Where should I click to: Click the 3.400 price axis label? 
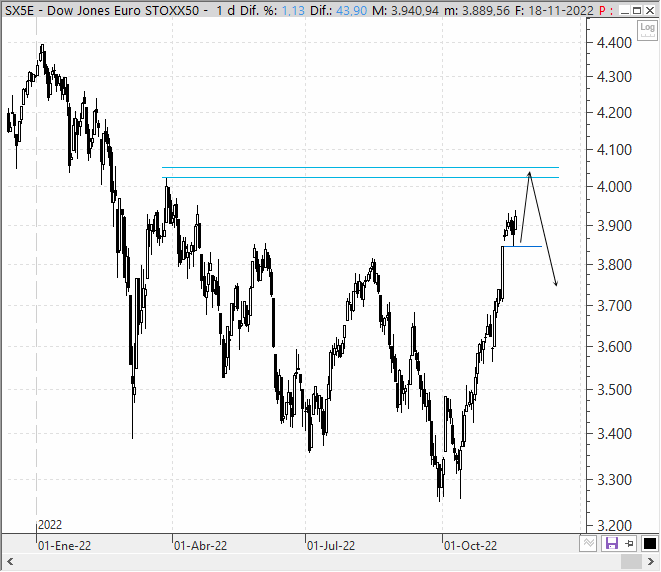coord(614,433)
